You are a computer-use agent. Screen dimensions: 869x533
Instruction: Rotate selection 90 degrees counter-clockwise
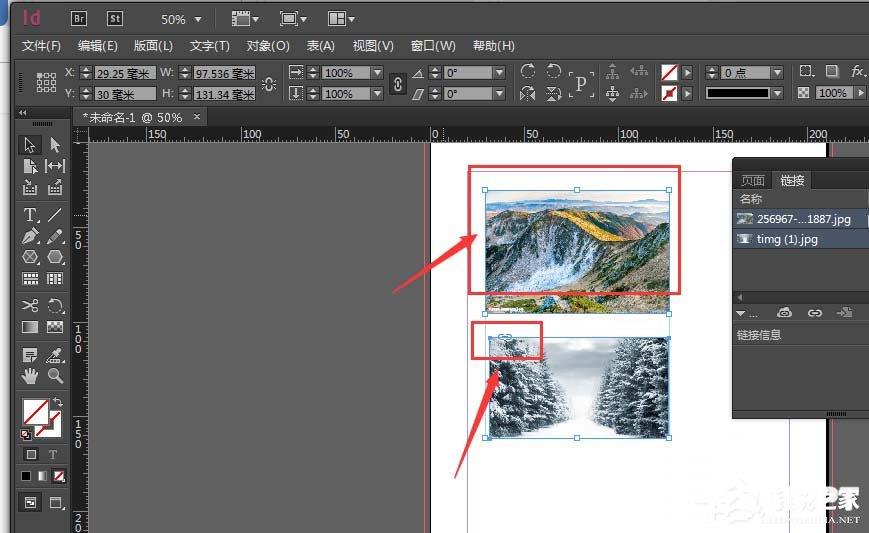click(x=553, y=71)
